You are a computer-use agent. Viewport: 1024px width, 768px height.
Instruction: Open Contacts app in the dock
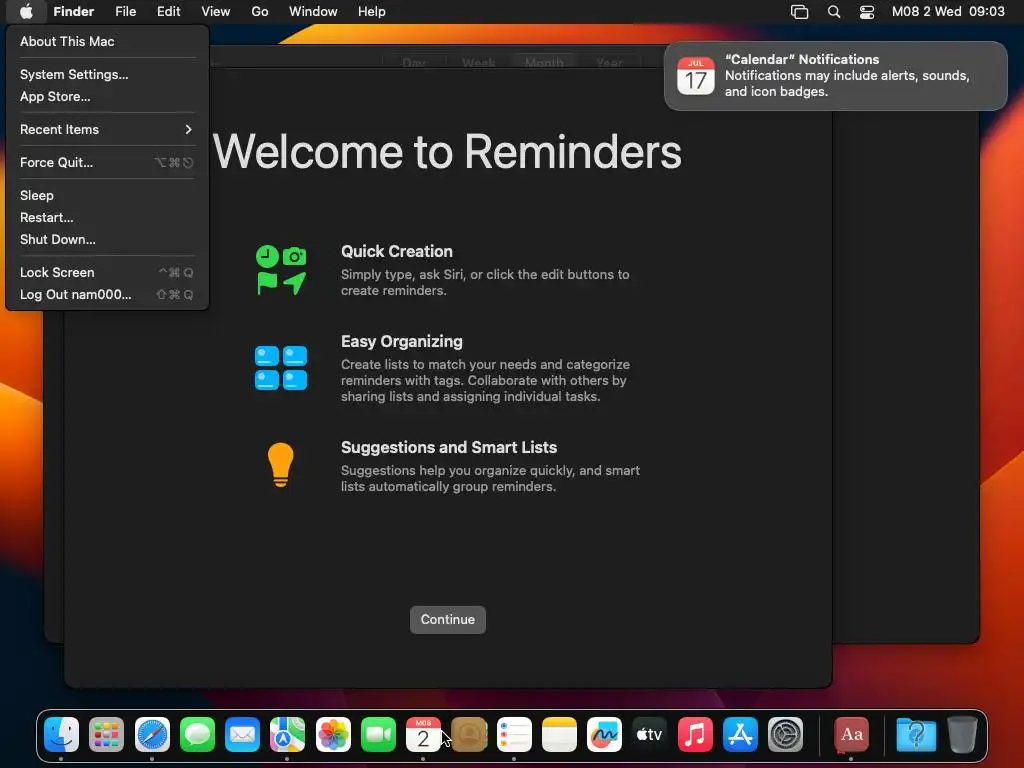click(469, 735)
